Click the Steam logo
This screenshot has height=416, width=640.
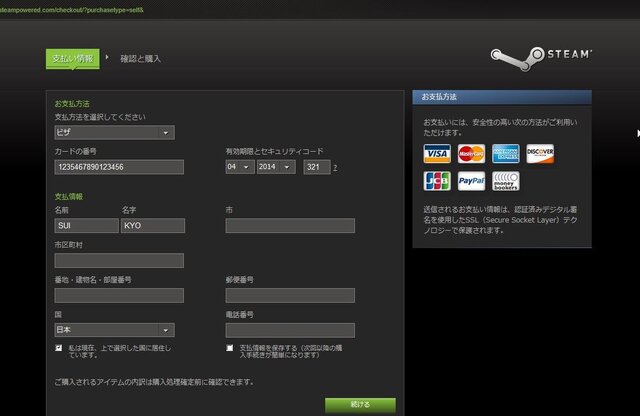click(x=541, y=56)
